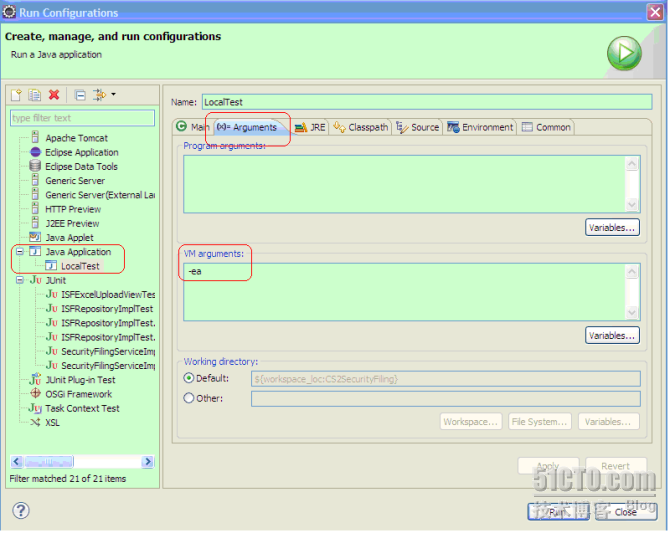Select the Task Context Test icon
The width and height of the screenshot is (670, 533).
point(35,408)
